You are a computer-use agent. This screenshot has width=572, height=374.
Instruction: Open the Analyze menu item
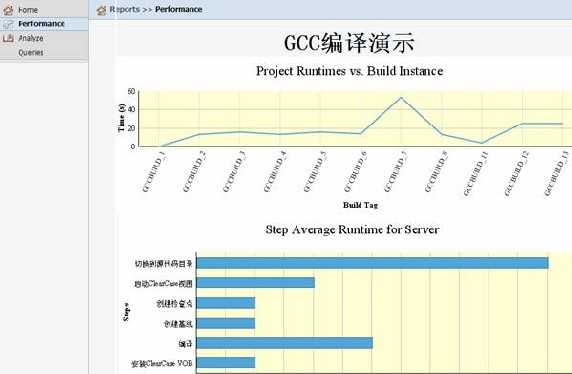coord(31,38)
